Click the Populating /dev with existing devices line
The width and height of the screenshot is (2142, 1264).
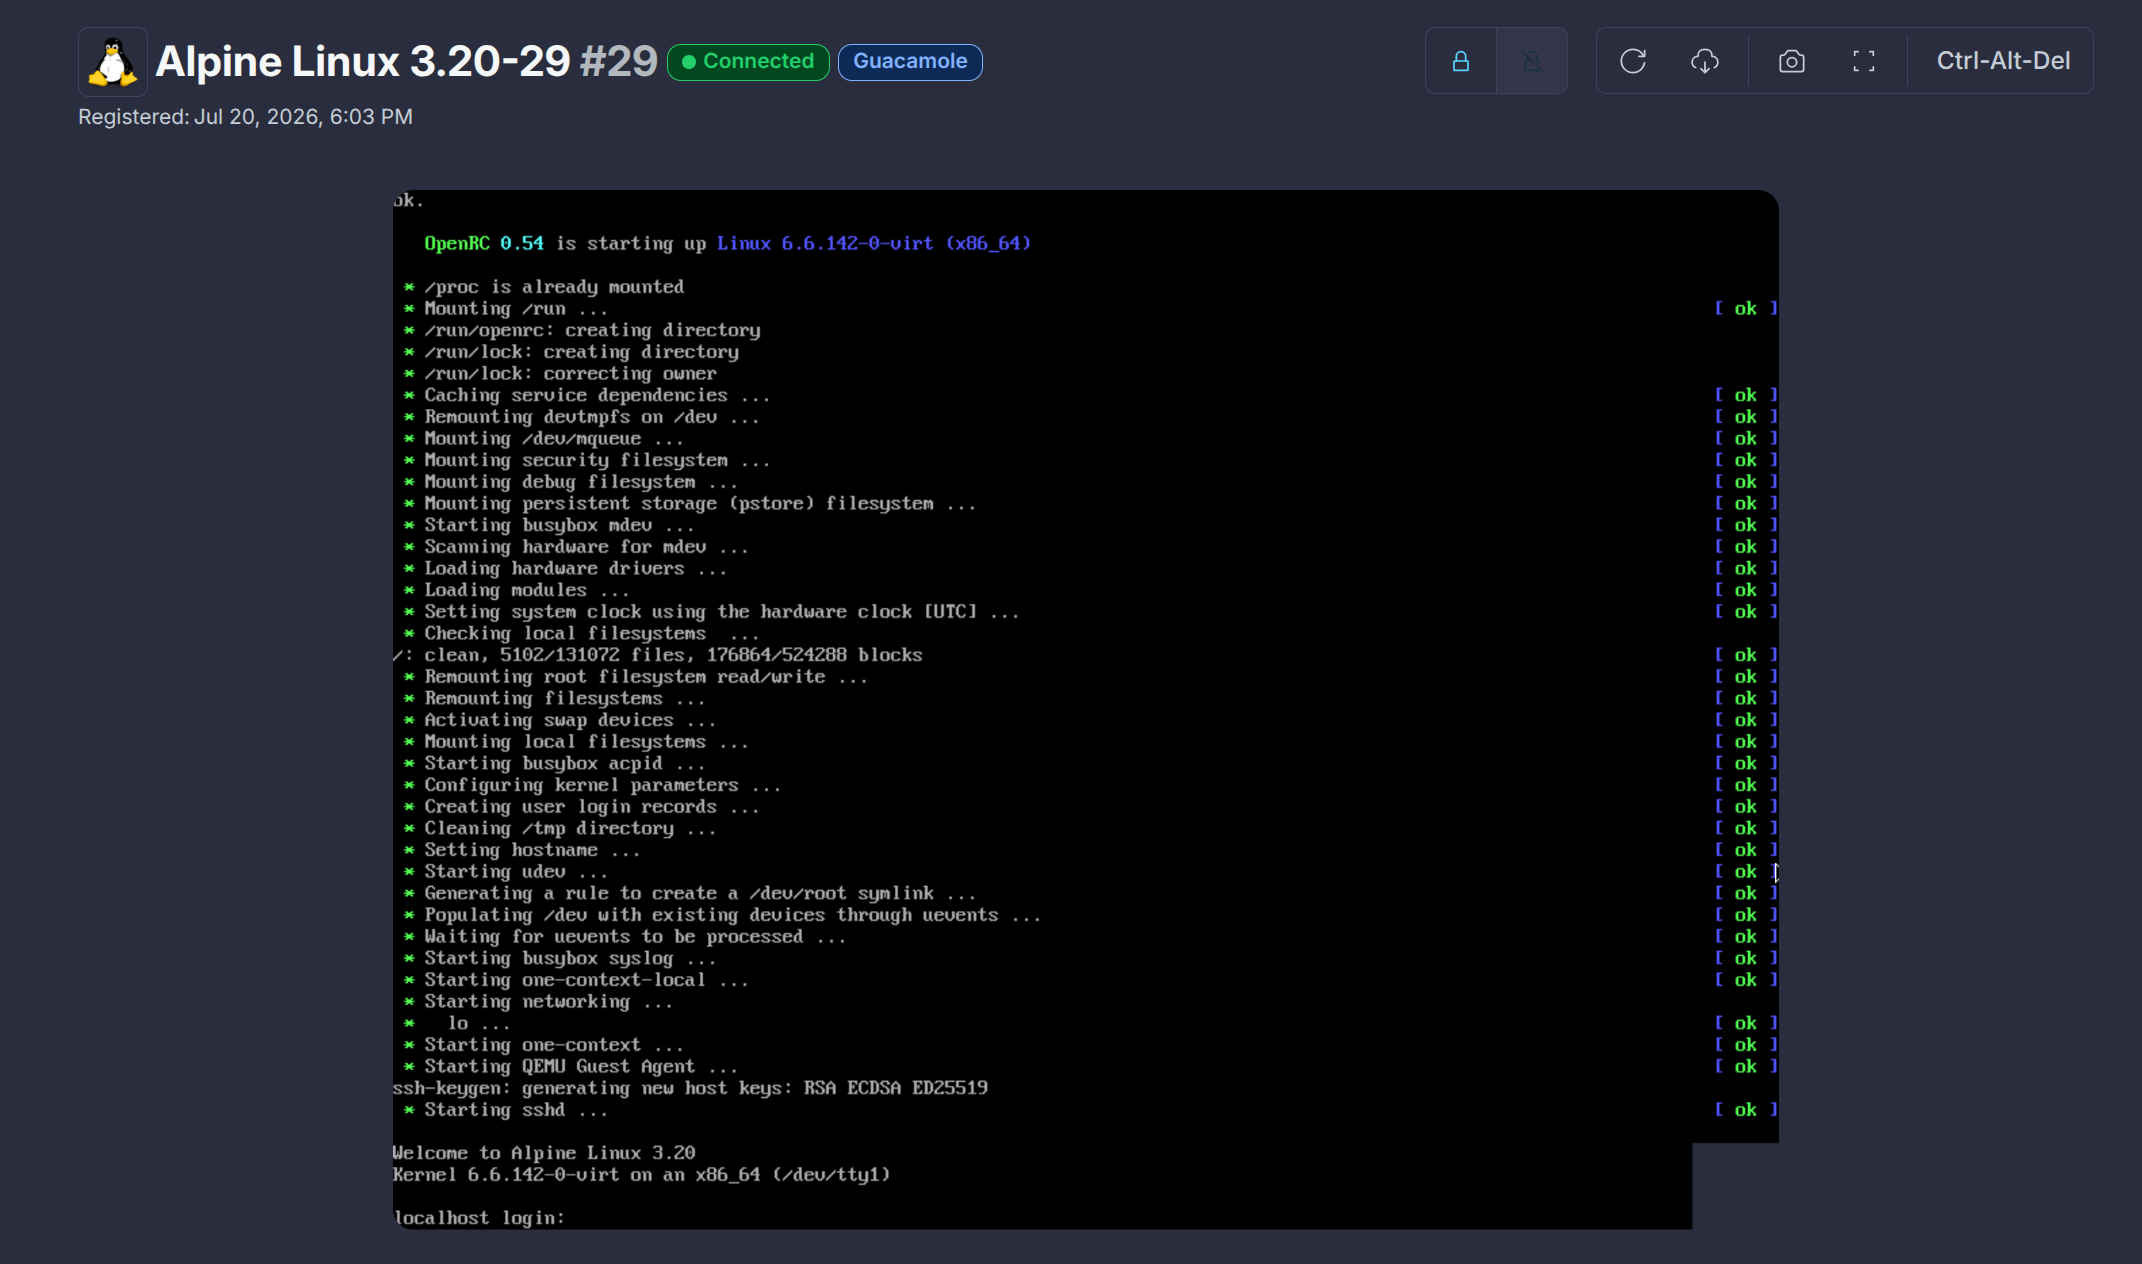[722, 915]
